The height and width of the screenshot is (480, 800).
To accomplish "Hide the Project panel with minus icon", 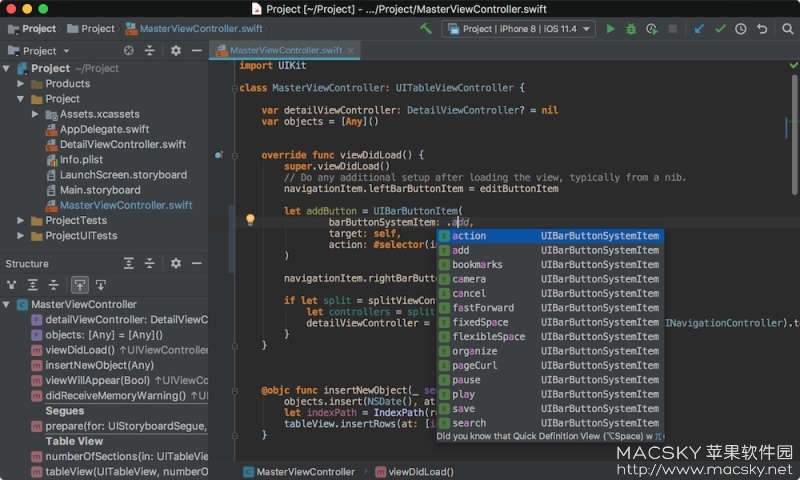I will (x=196, y=50).
